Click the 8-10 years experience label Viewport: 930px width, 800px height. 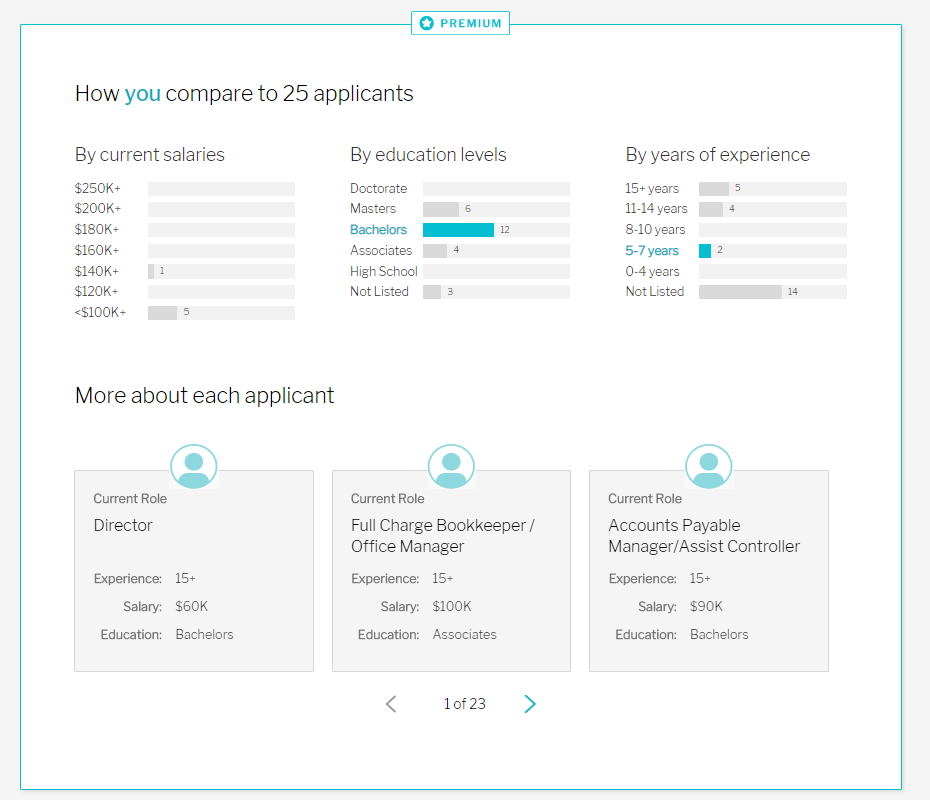click(x=655, y=230)
